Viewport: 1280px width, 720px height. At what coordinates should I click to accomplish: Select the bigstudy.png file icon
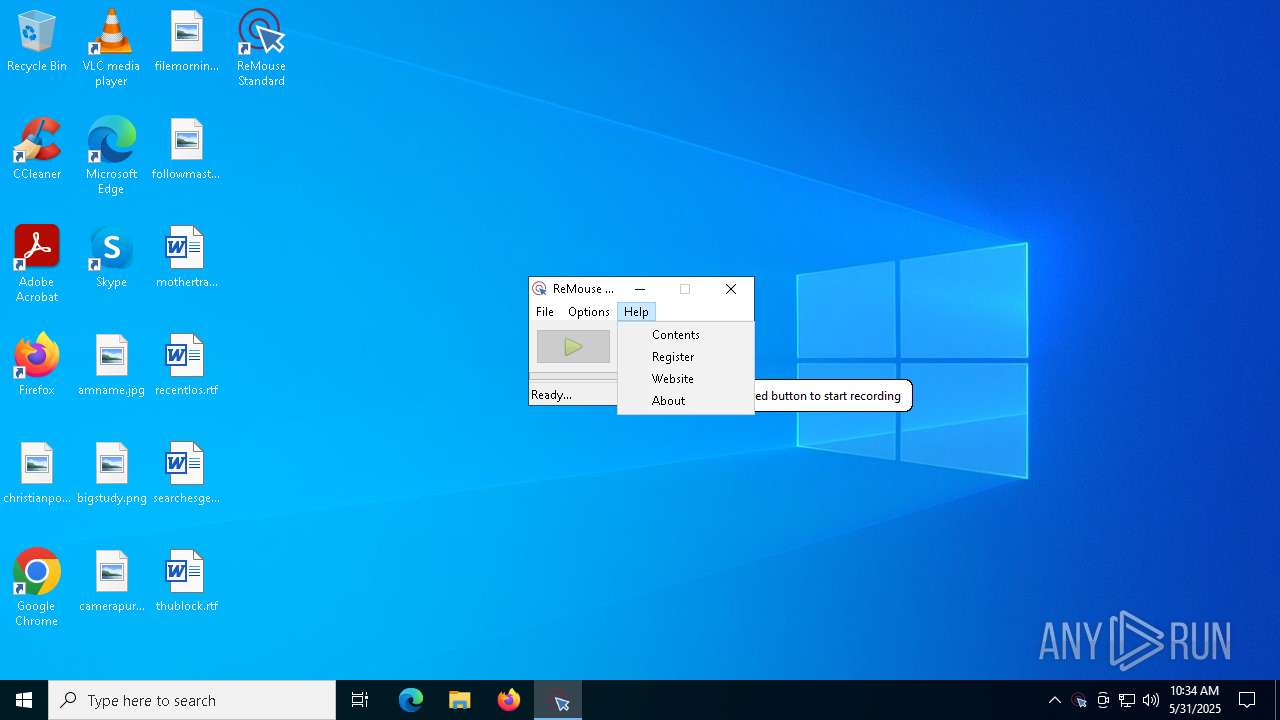111,474
